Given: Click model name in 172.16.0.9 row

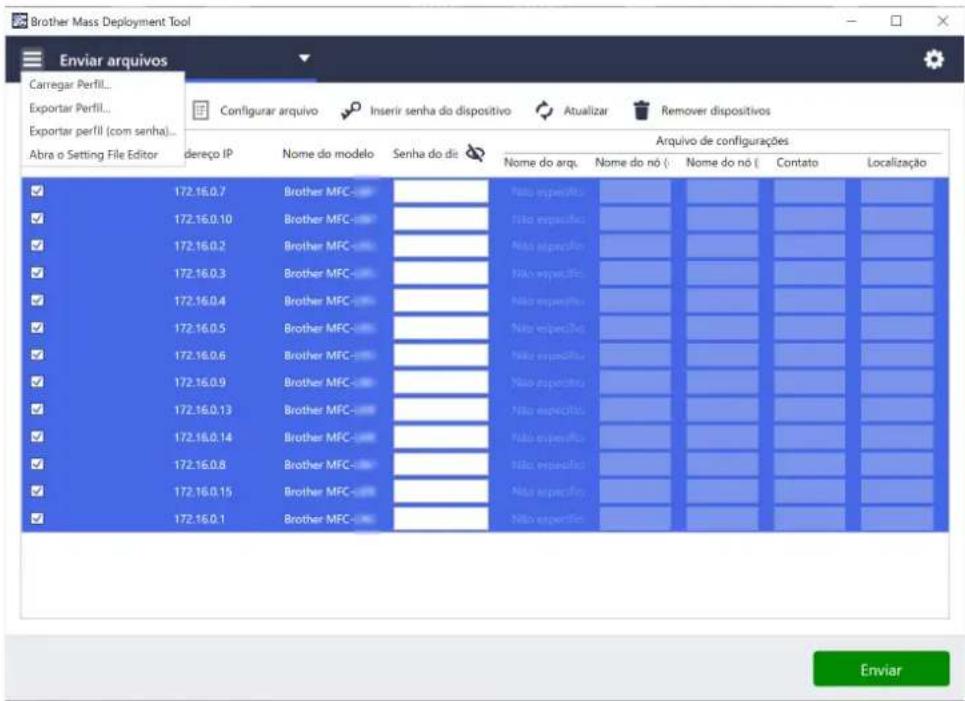Looking at the screenshot, I should pos(329,382).
